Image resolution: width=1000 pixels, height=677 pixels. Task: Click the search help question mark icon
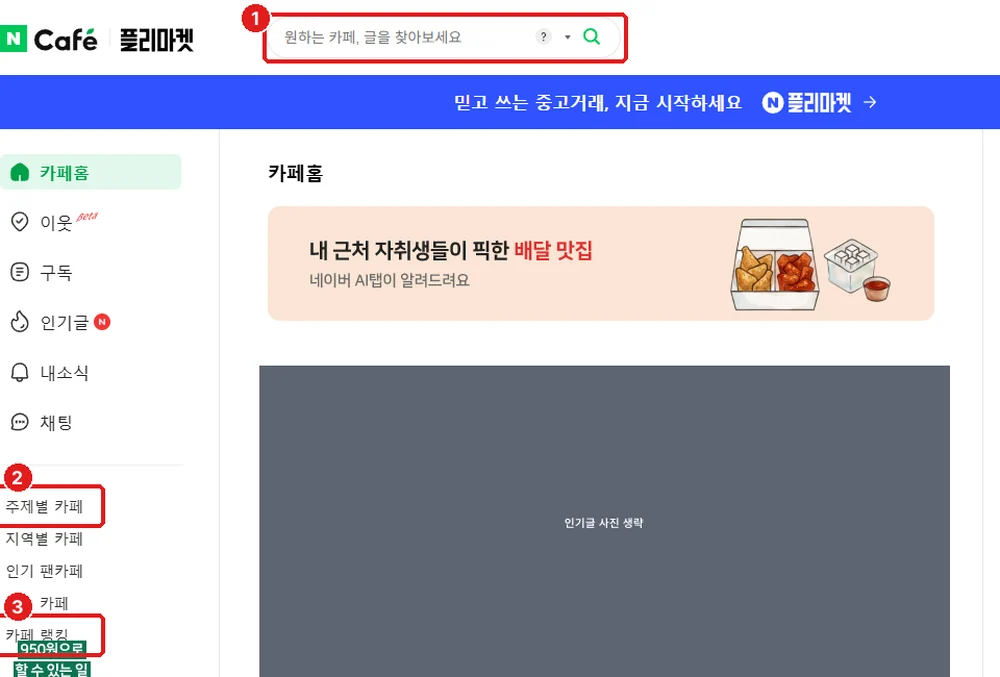pos(543,37)
